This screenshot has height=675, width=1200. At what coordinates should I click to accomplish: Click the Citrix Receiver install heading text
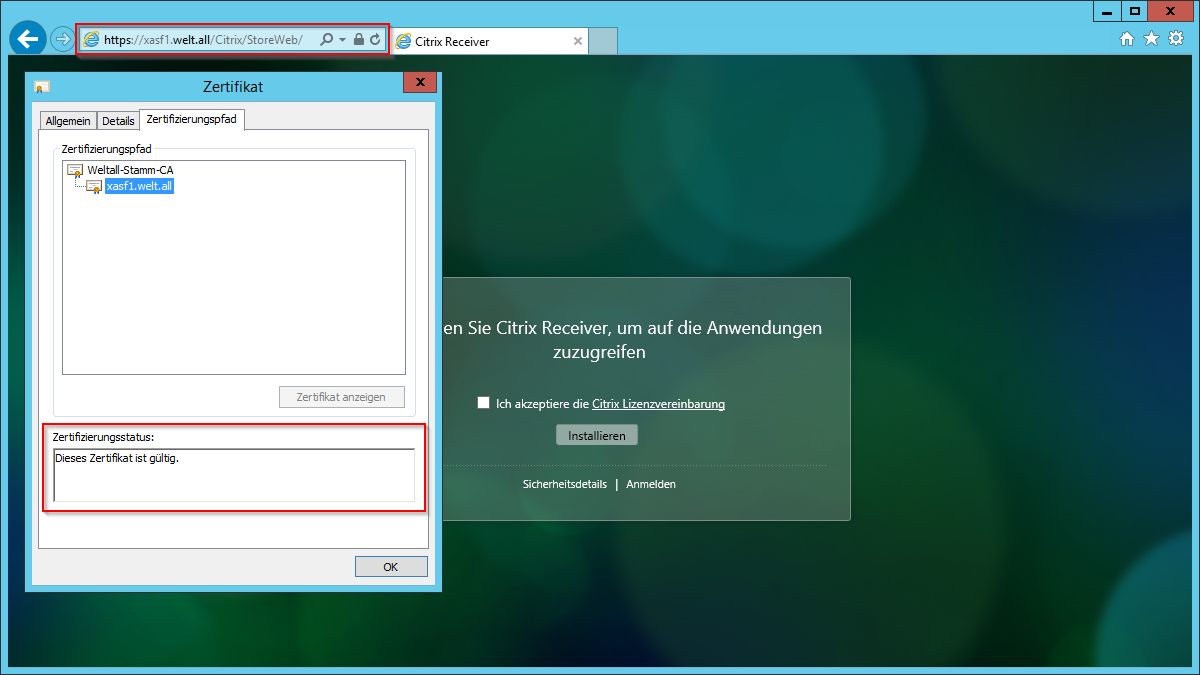[x=633, y=340]
